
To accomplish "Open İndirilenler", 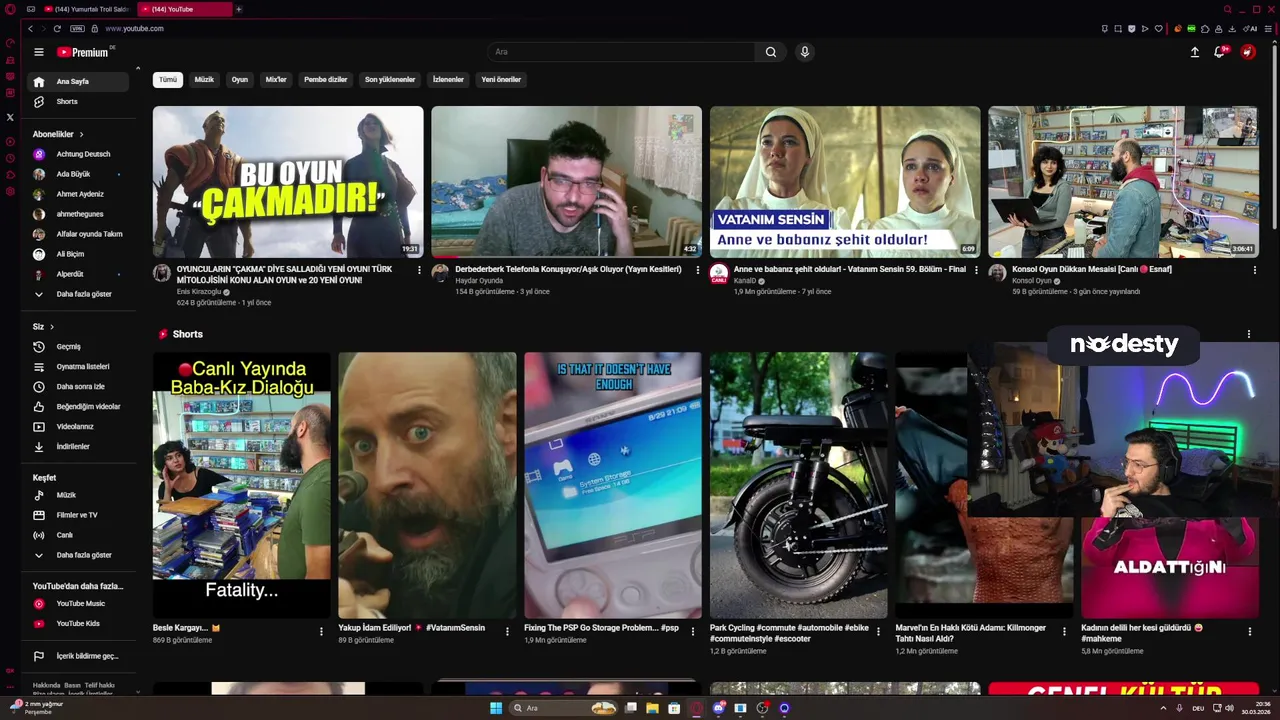I will coord(78,447).
